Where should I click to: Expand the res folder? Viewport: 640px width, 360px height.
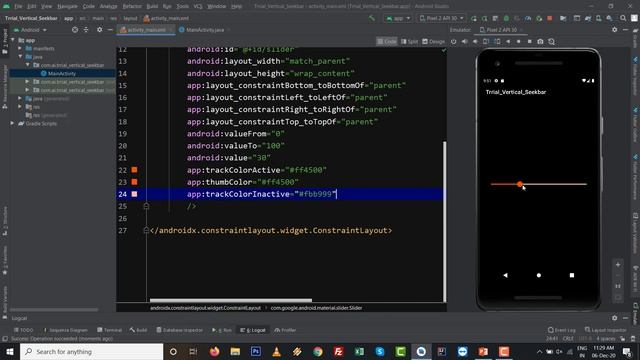point(20,107)
